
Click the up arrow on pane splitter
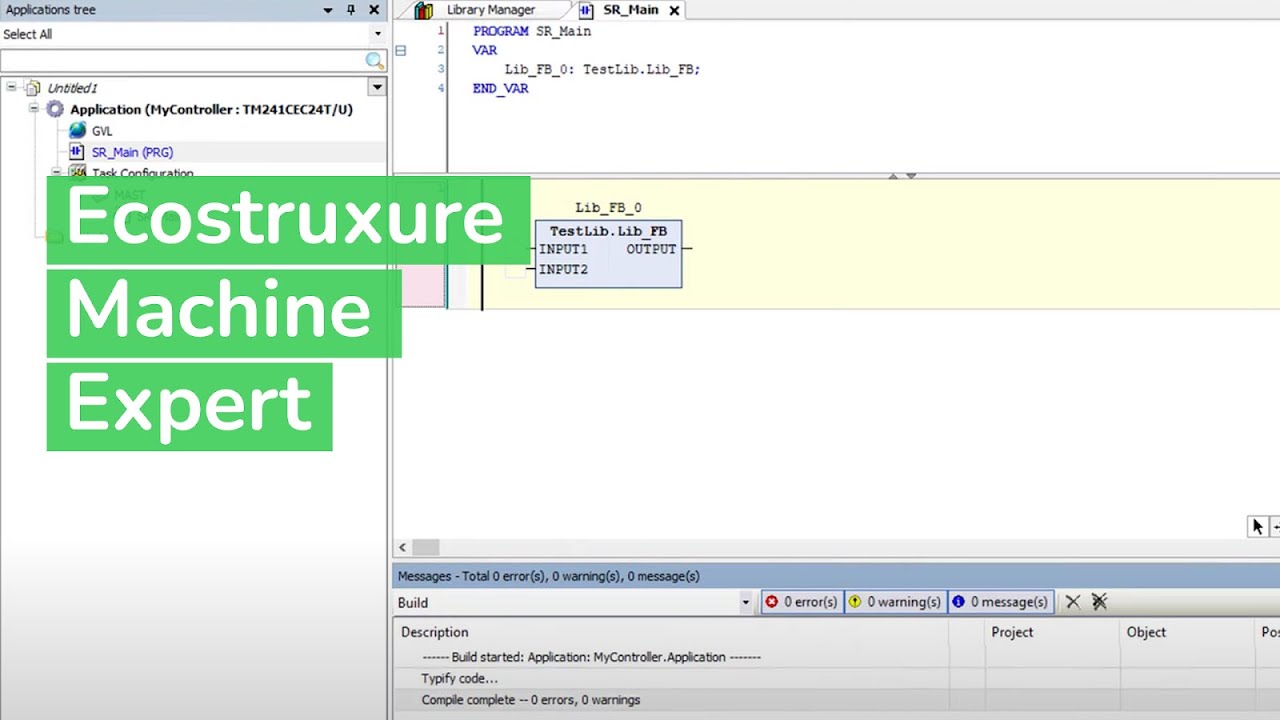893,176
